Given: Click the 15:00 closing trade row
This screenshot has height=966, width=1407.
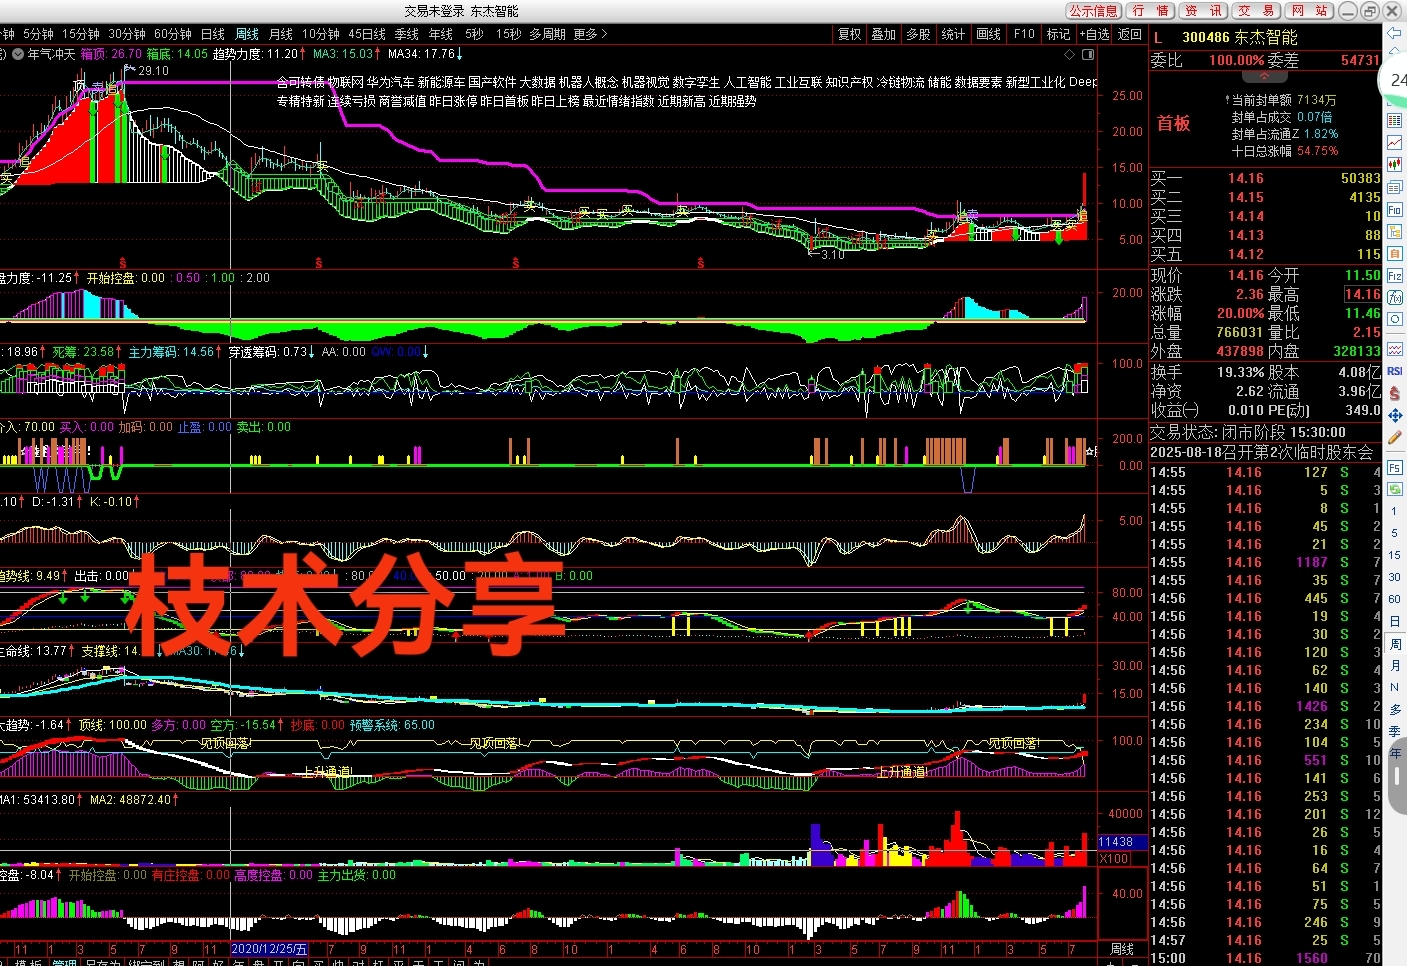Looking at the screenshot, I should coord(1265,958).
